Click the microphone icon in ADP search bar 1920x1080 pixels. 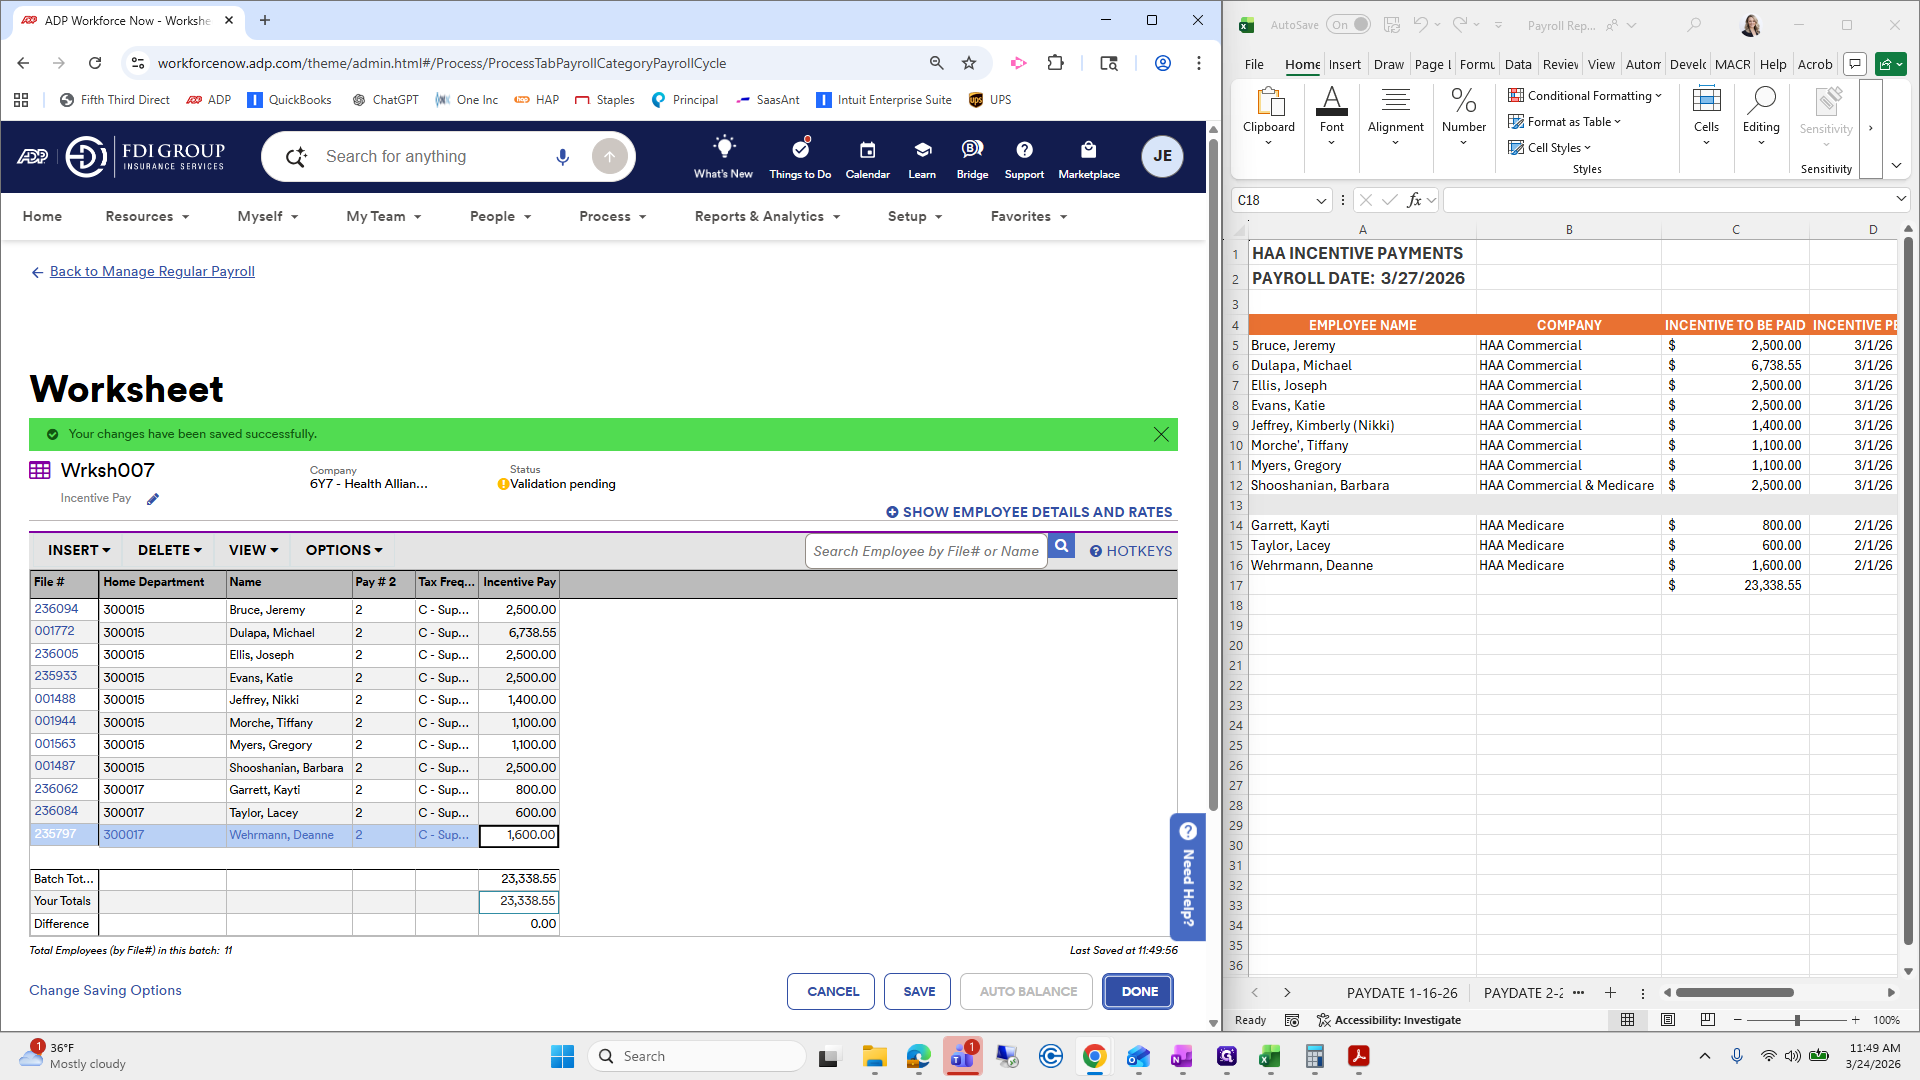pyautogui.click(x=562, y=156)
